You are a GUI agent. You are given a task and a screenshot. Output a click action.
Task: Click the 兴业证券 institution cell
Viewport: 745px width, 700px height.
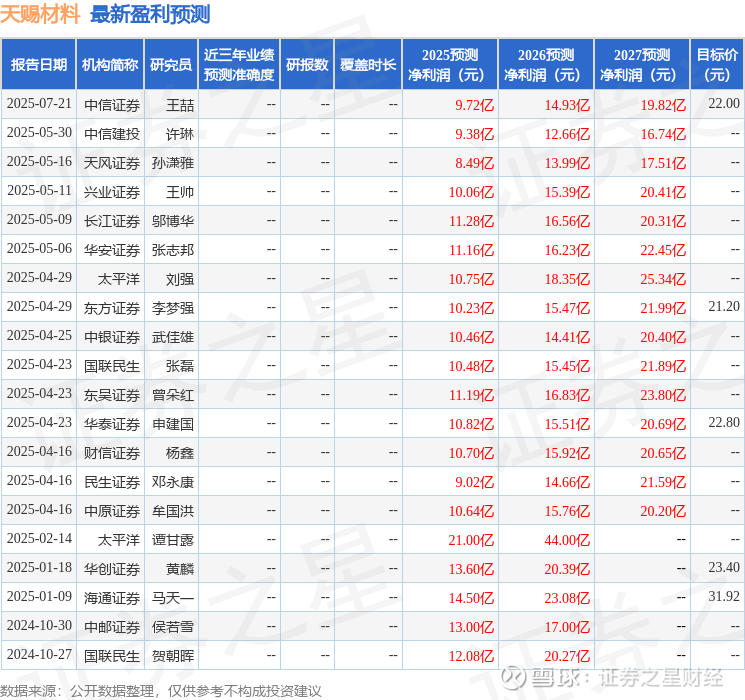click(x=112, y=192)
